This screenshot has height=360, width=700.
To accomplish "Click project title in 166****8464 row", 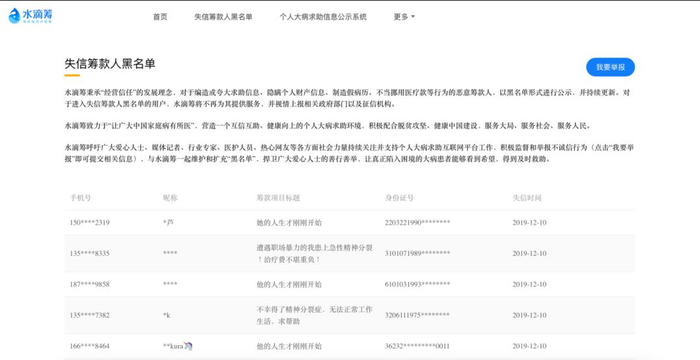I will (289, 346).
